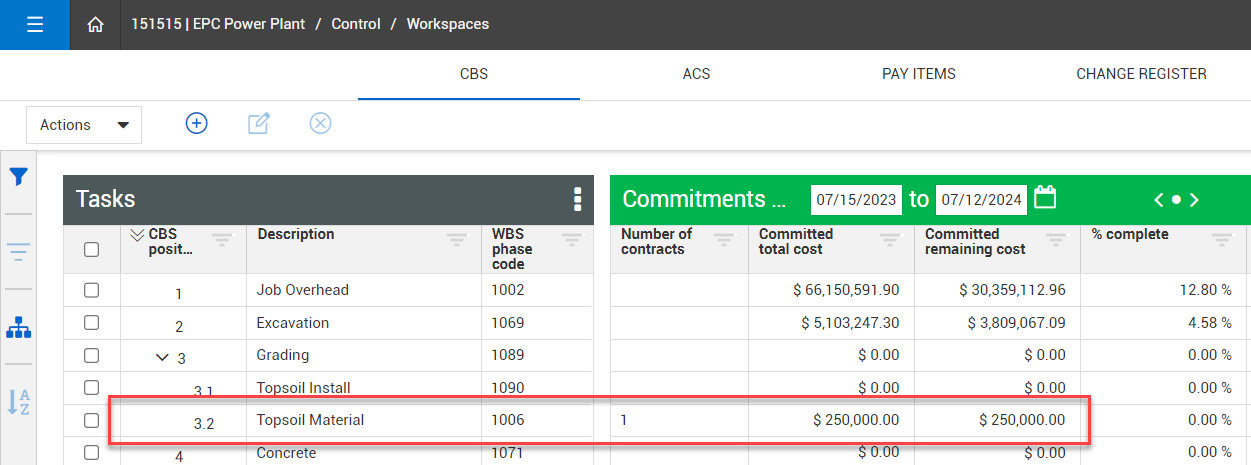Click the 07/15/2023 start date field
This screenshot has height=465, width=1251.
pyautogui.click(x=855, y=200)
